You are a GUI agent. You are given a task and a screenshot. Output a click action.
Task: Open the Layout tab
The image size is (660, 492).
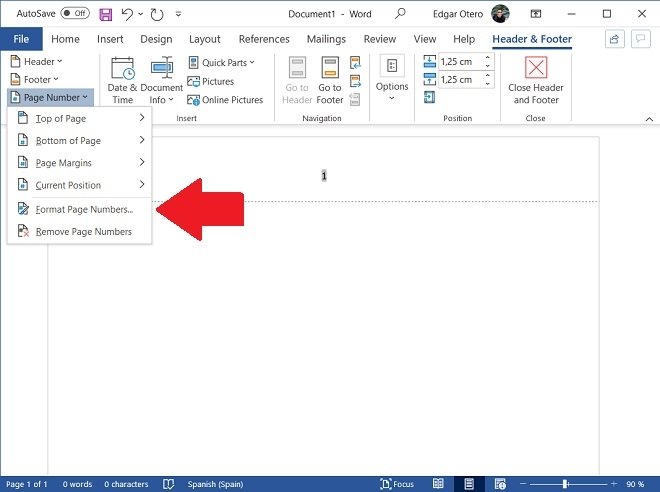tap(205, 39)
